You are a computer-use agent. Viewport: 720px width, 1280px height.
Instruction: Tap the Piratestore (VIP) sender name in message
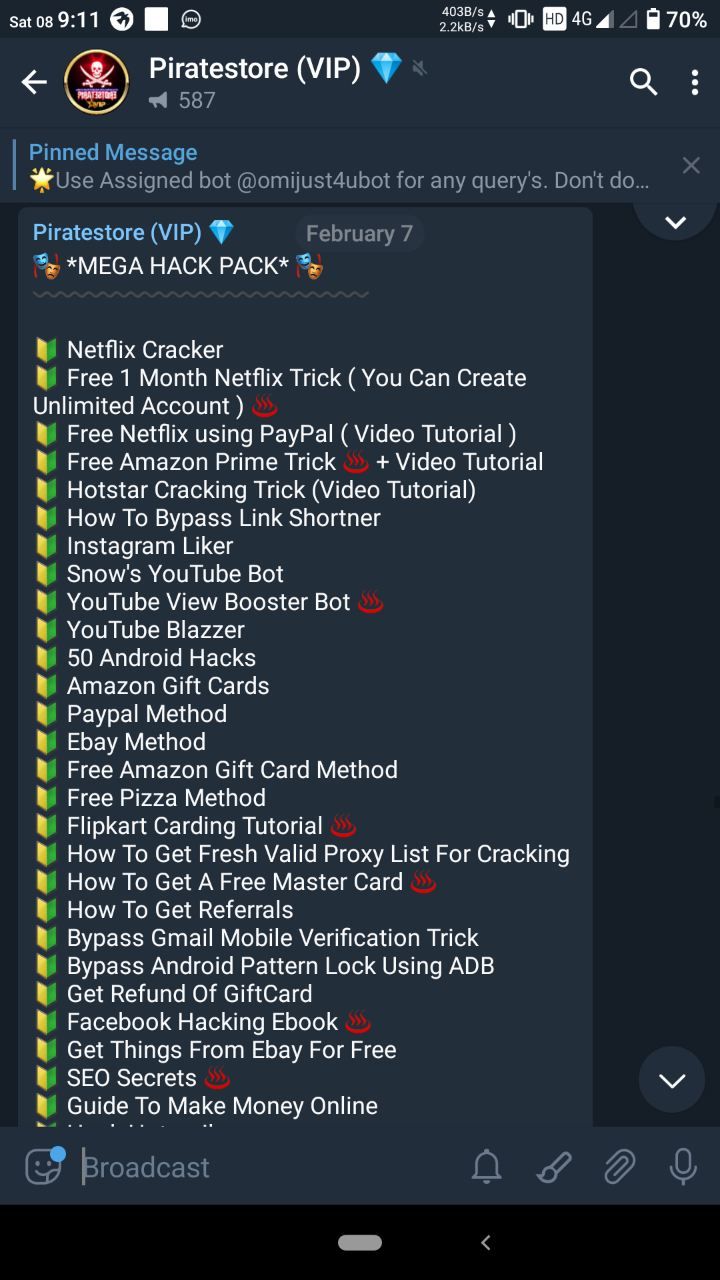(117, 232)
